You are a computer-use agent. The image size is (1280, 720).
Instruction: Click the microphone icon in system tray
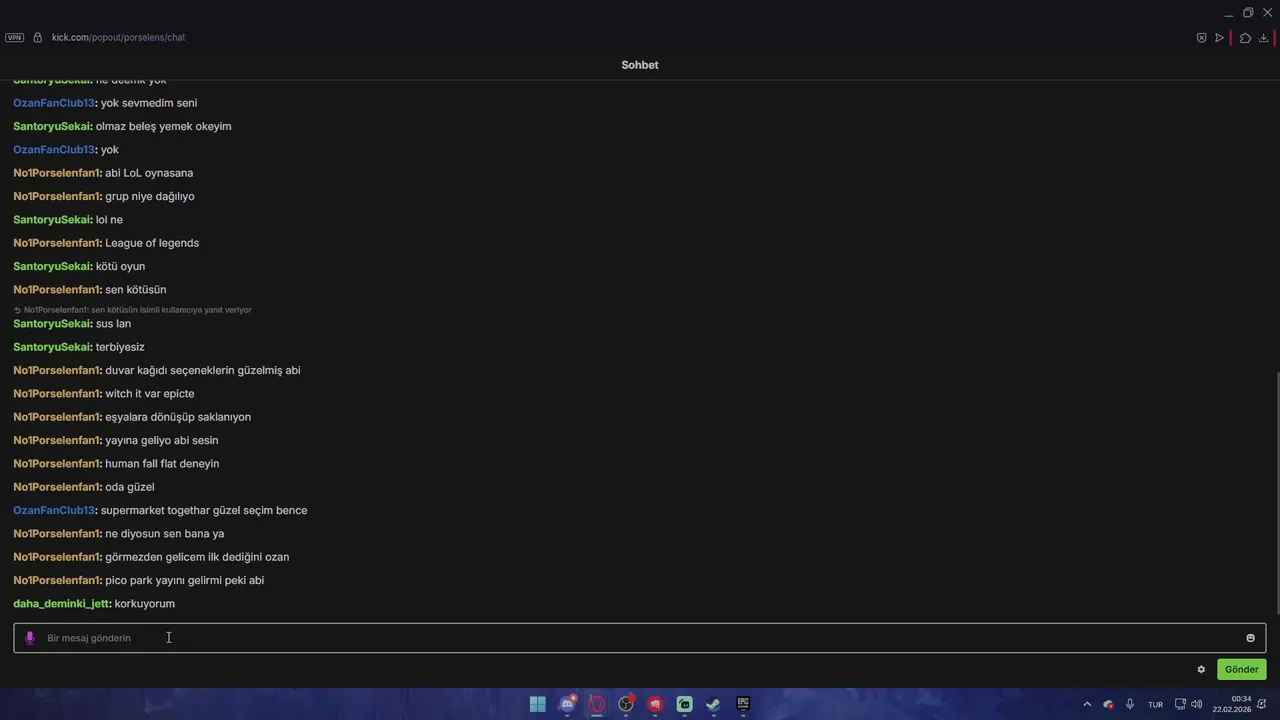pyautogui.click(x=1130, y=704)
